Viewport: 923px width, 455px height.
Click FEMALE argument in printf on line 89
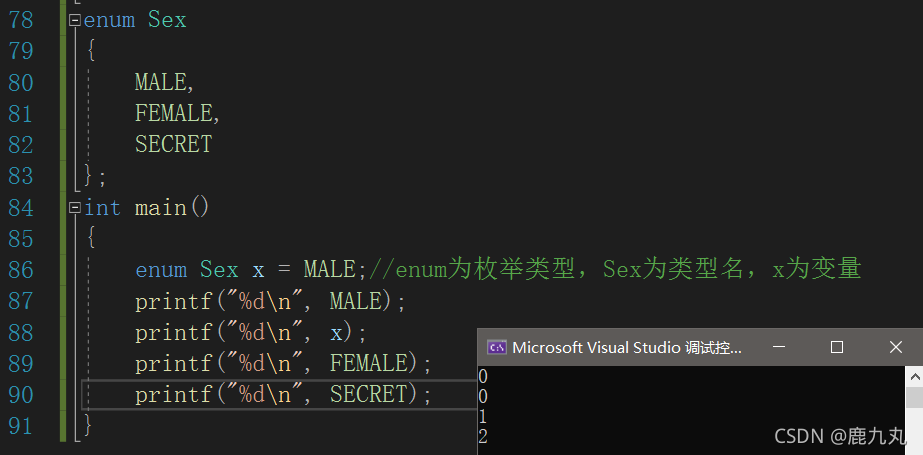coord(368,364)
